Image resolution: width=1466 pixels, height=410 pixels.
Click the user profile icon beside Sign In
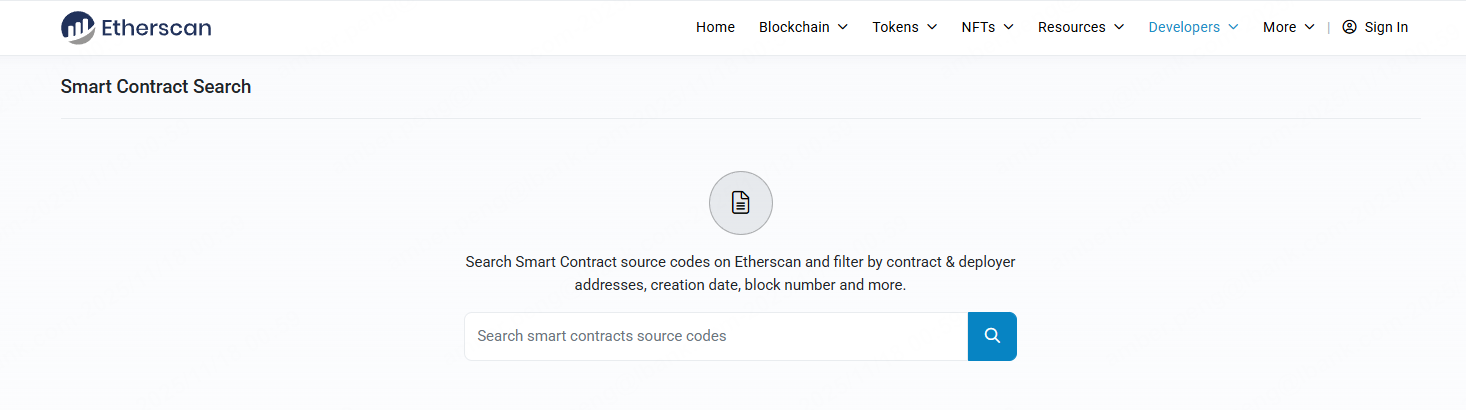point(1350,27)
